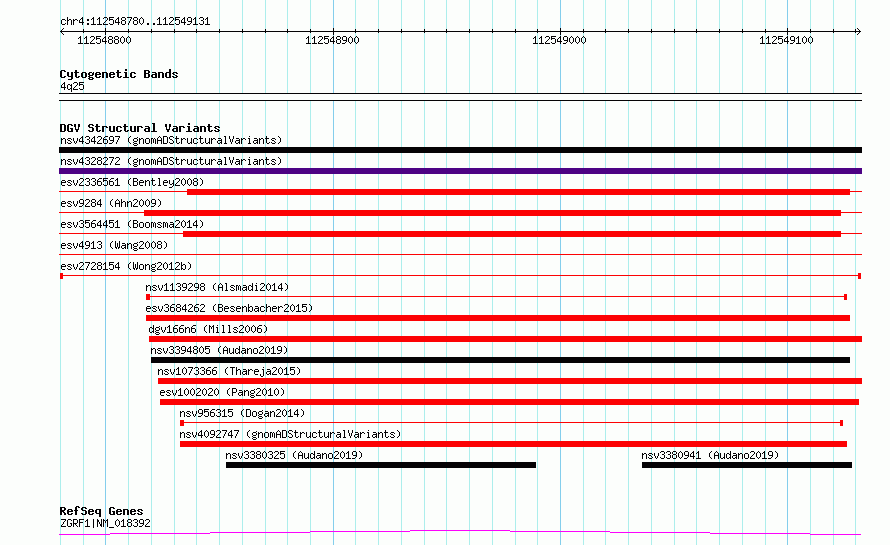Click the red bar of esv1002020
This screenshot has width=890, height=545.
509,402
